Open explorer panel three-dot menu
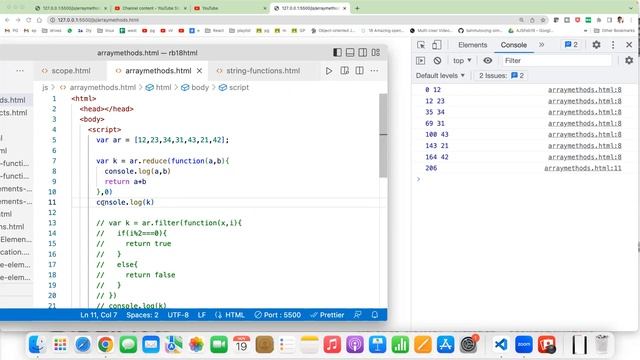 [x=20, y=71]
